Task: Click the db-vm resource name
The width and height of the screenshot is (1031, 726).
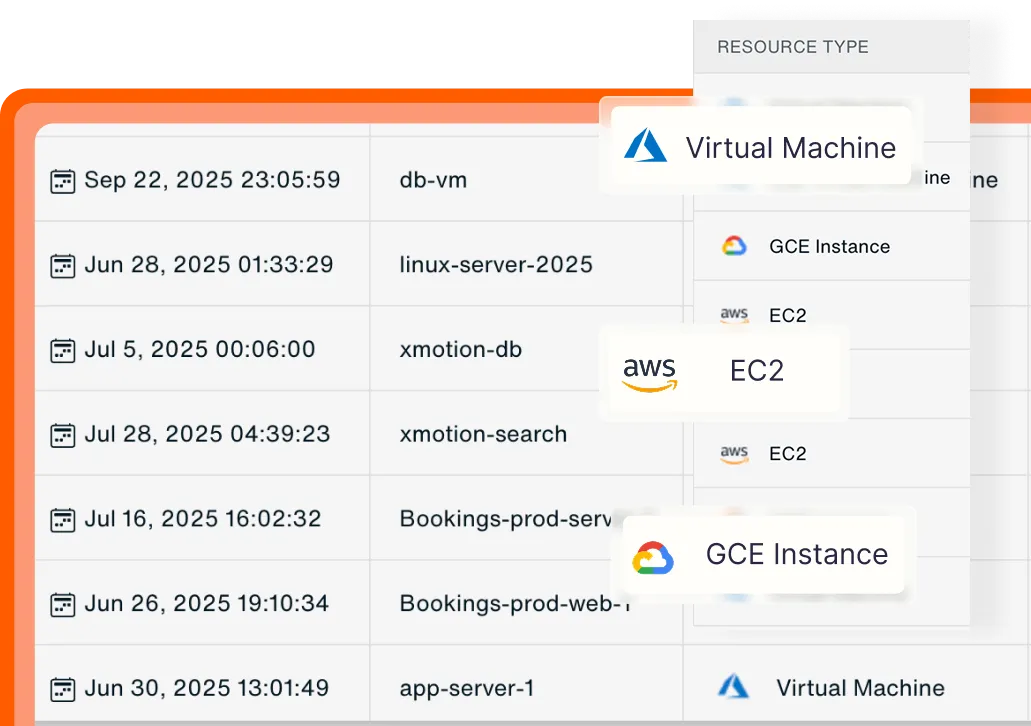Action: (433, 180)
